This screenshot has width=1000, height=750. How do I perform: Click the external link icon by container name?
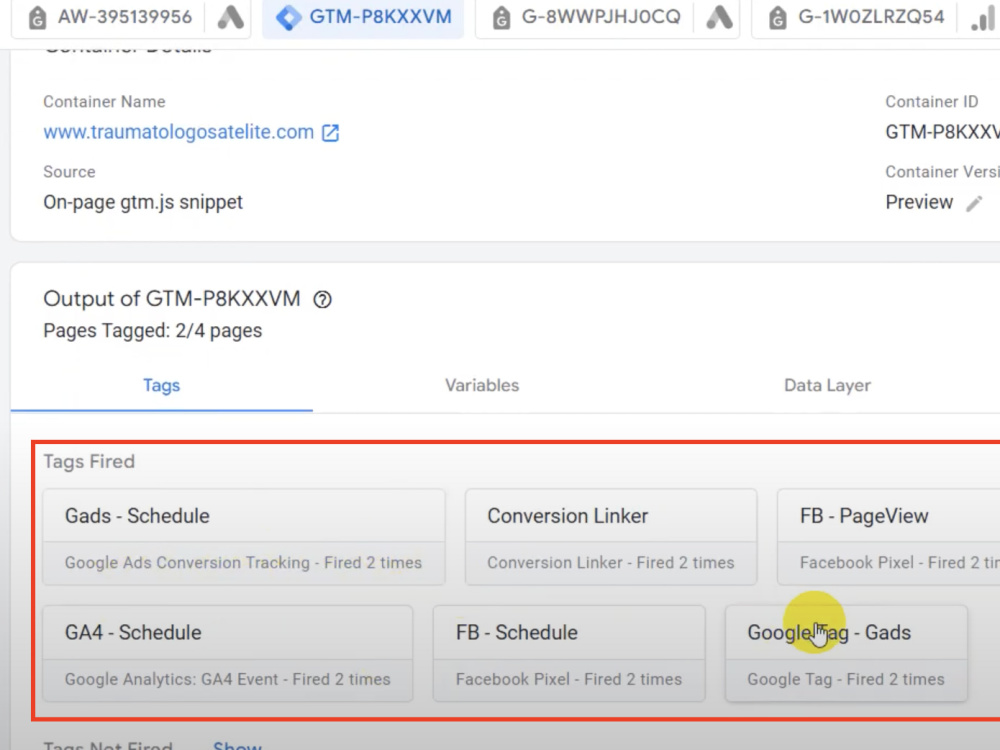point(330,133)
